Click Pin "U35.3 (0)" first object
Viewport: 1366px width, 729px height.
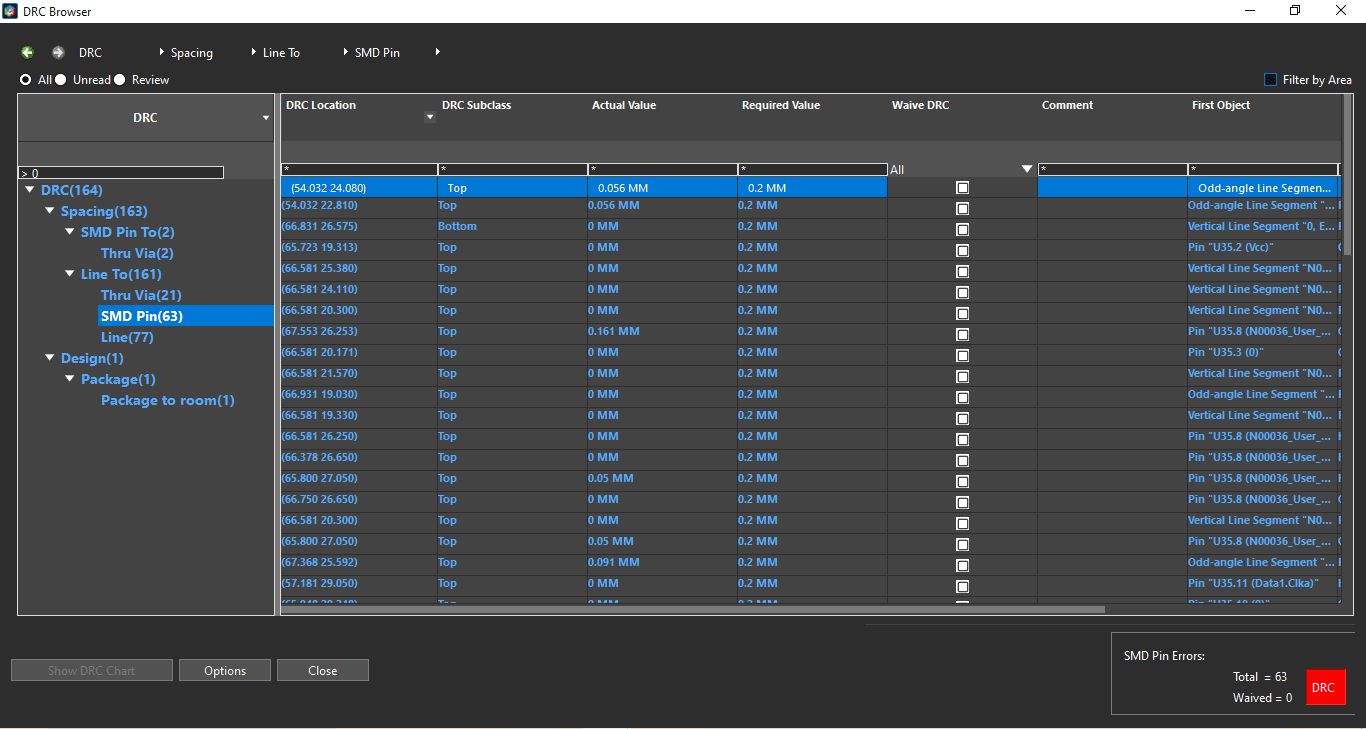click(x=1227, y=352)
